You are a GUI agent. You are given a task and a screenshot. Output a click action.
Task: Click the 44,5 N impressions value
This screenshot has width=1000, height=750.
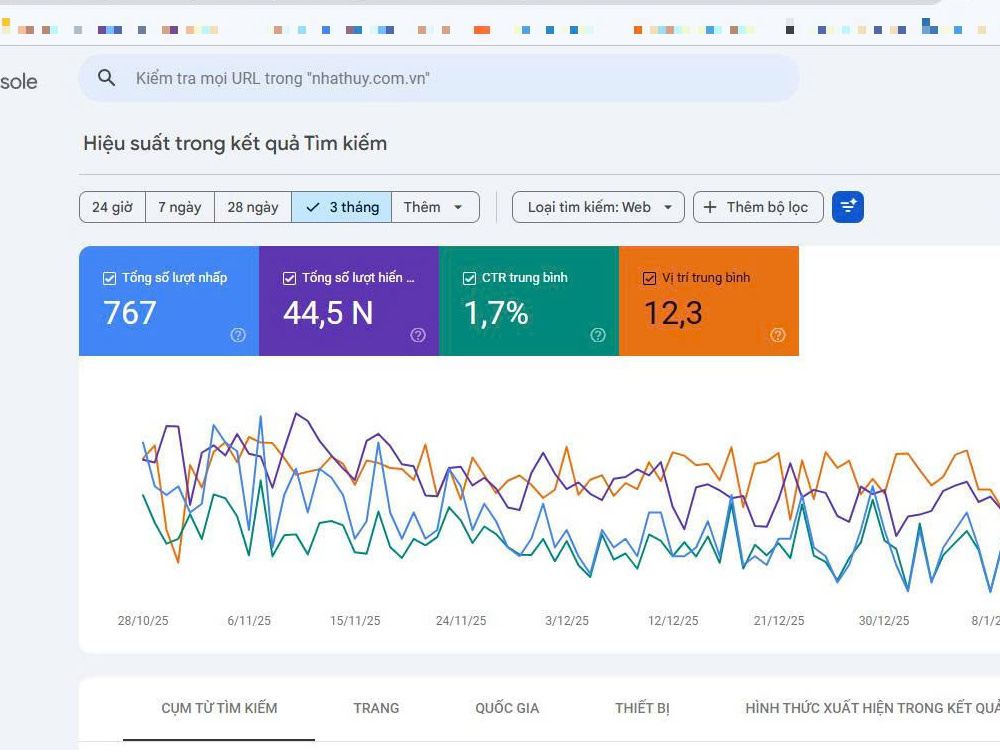pyautogui.click(x=328, y=313)
